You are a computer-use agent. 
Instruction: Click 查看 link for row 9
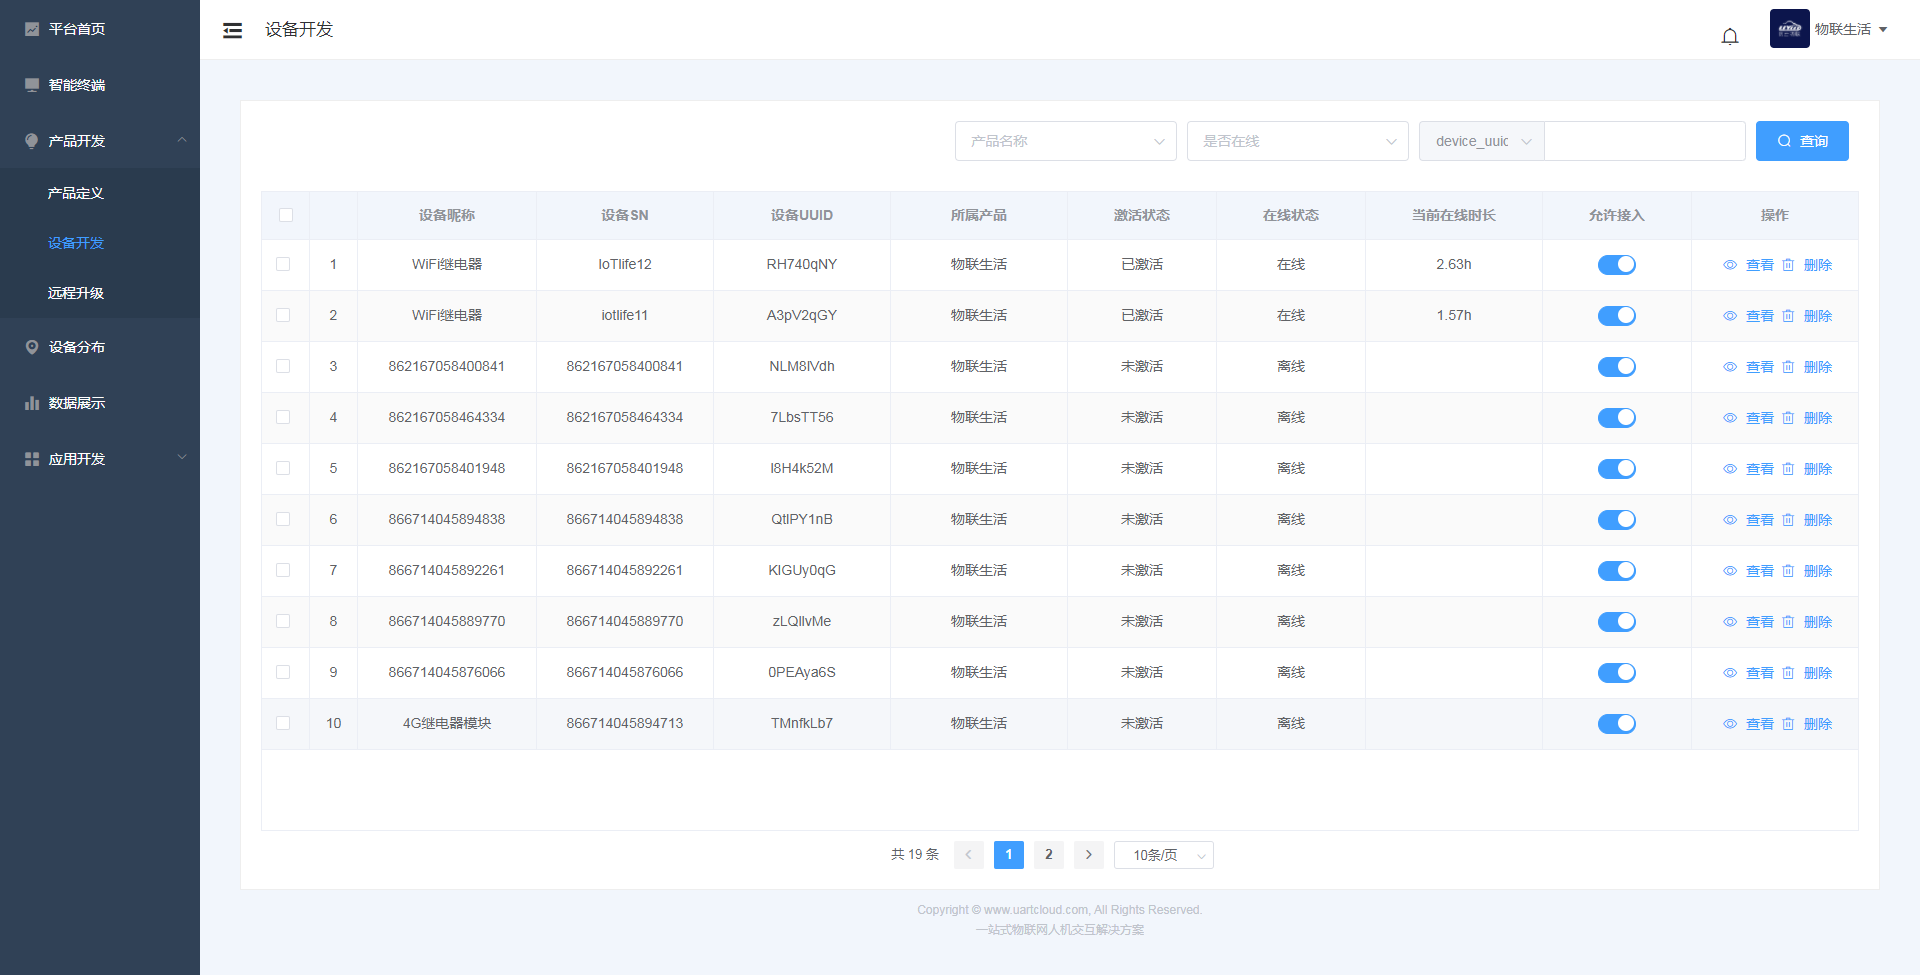tap(1759, 673)
